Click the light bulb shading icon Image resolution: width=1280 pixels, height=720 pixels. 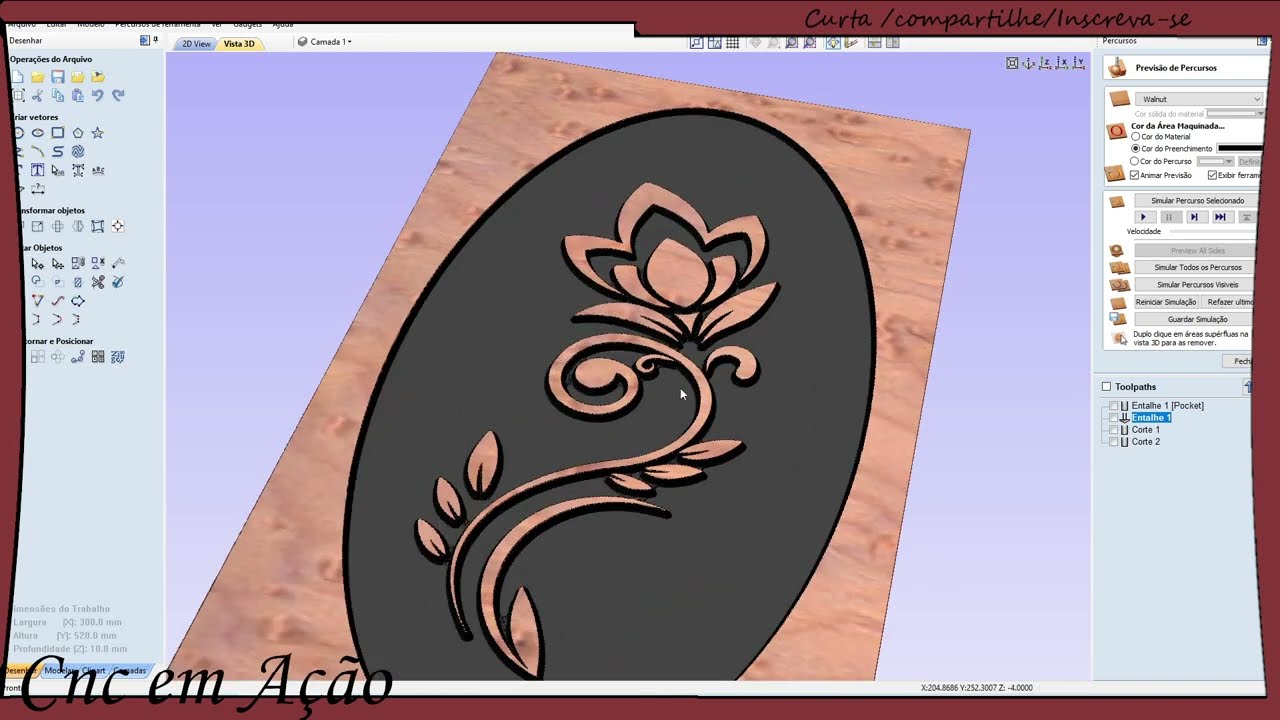(833, 42)
